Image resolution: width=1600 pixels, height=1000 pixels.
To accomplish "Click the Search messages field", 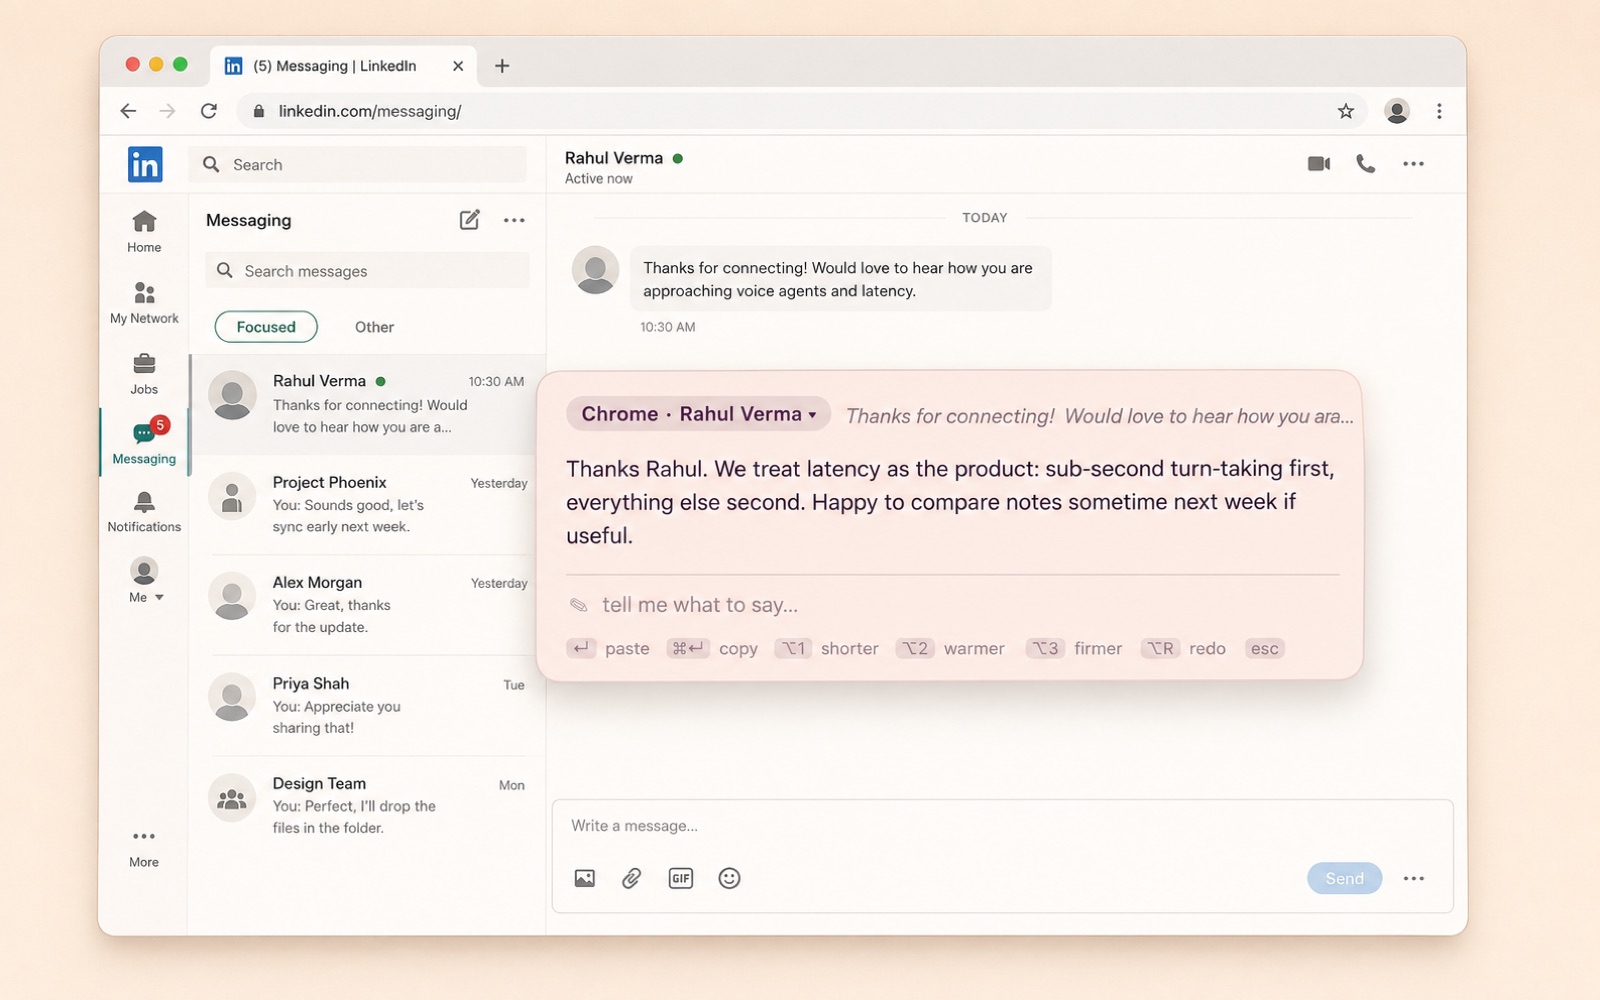I will 368,271.
